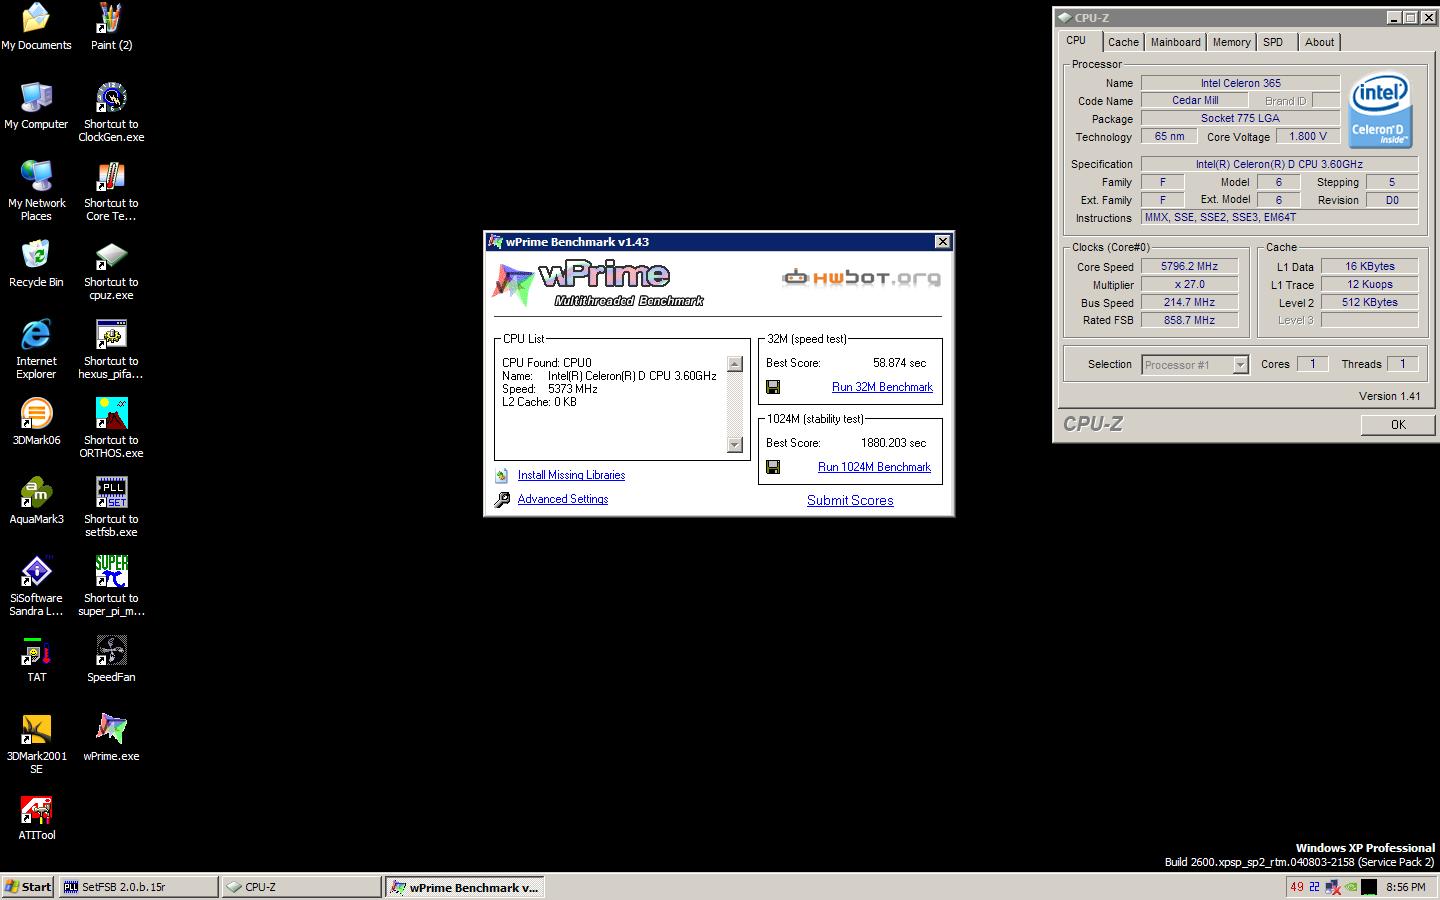Select SiSoftware Sandra desktop icon

36,585
